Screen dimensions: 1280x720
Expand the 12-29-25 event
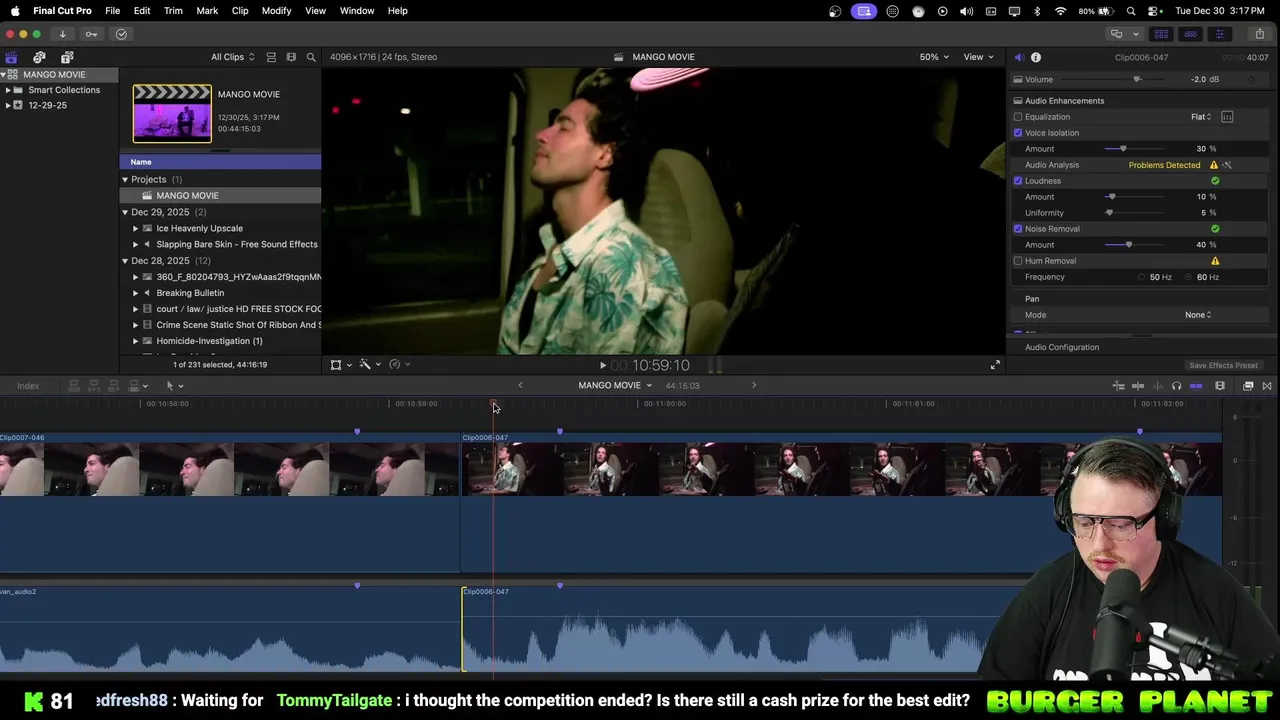click(x=8, y=105)
